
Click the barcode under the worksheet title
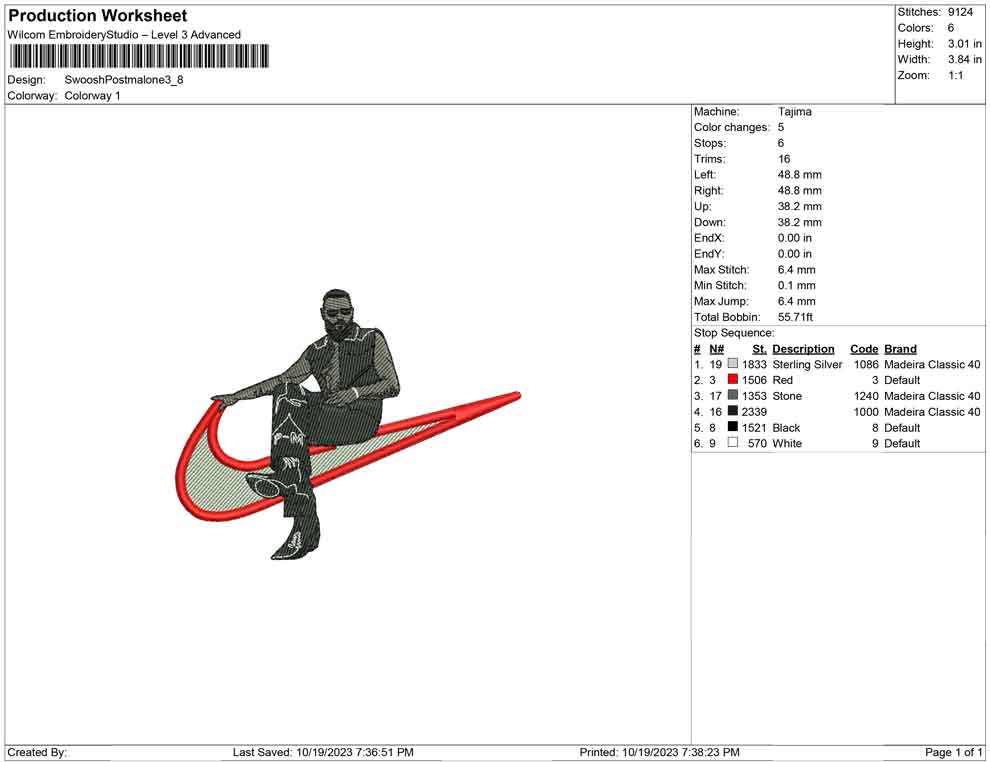139,56
